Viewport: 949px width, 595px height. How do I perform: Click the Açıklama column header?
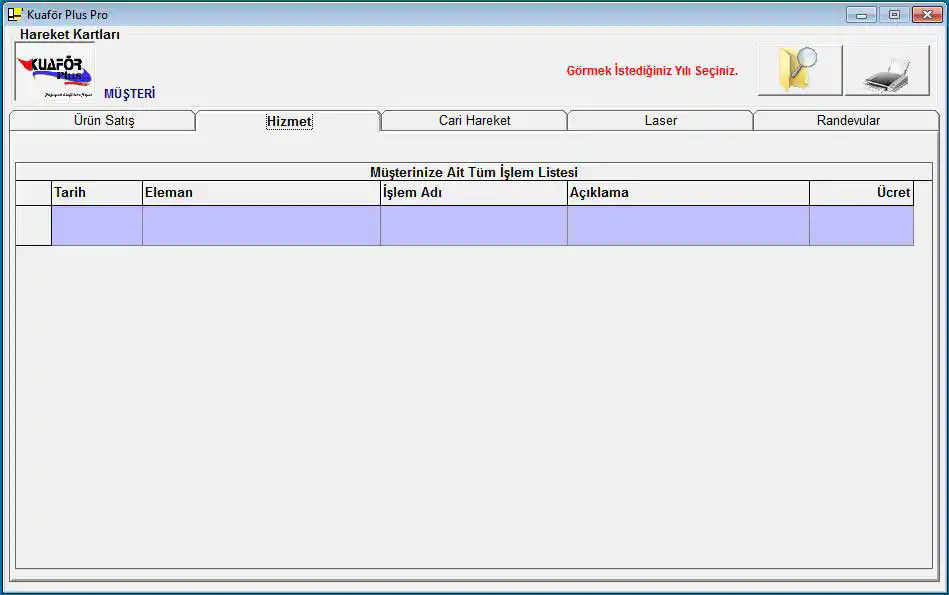click(687, 193)
